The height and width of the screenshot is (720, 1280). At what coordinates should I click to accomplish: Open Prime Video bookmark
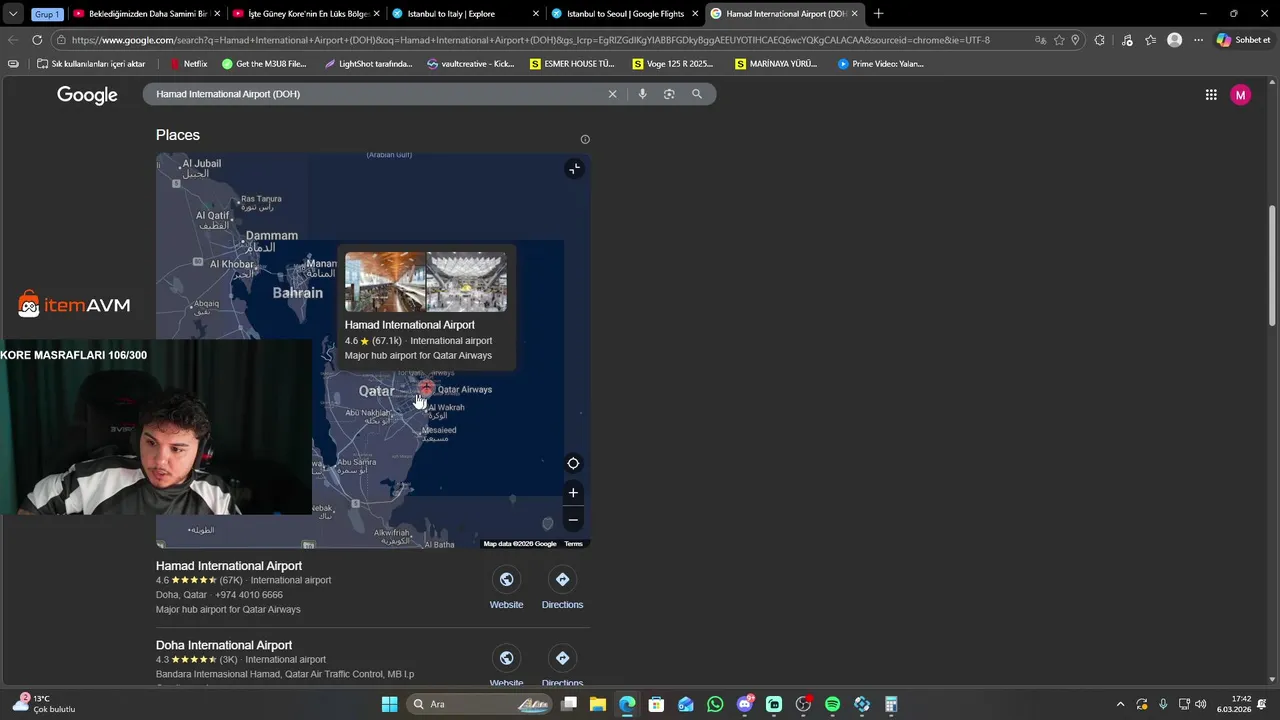click(881, 64)
